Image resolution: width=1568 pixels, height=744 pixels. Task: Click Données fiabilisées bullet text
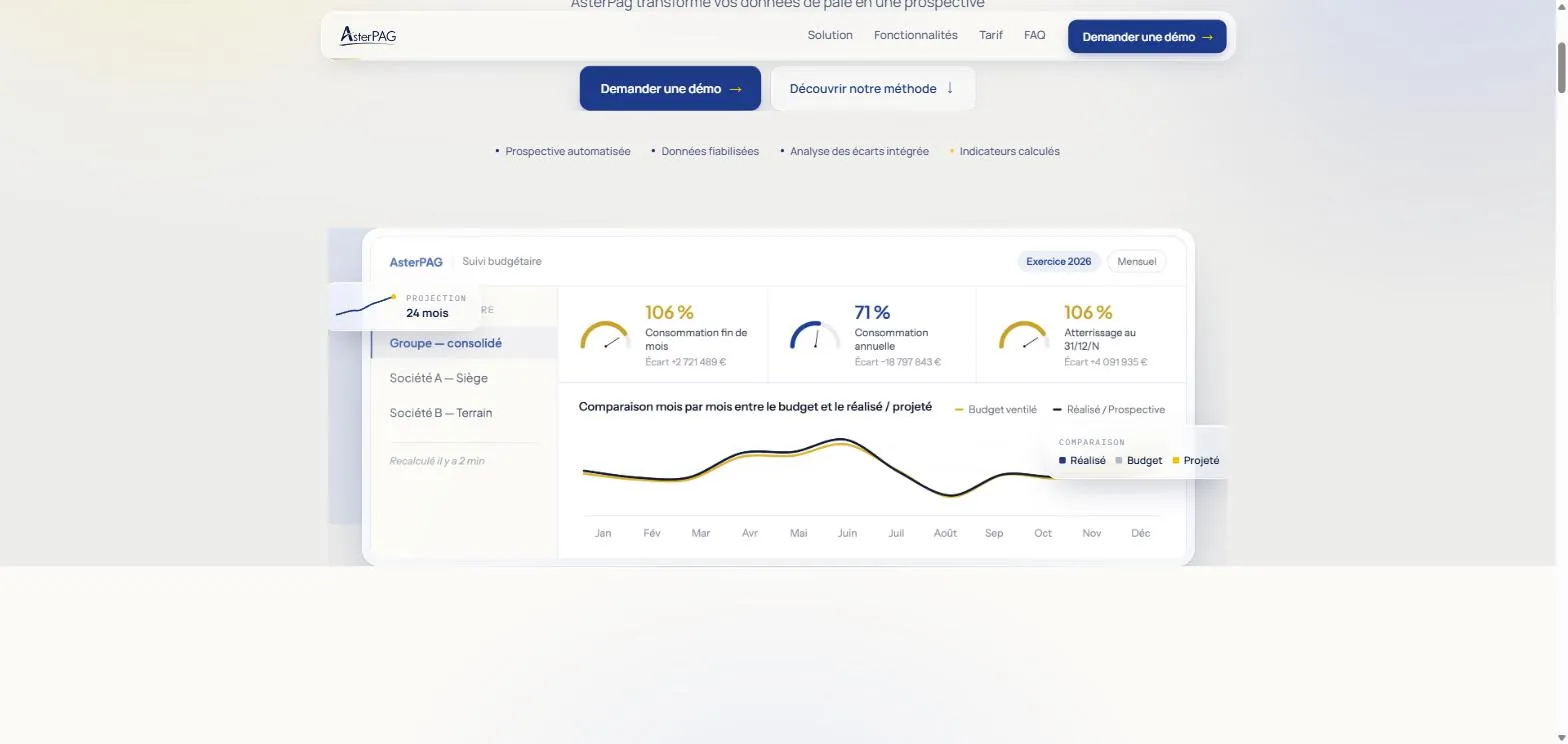(x=710, y=151)
